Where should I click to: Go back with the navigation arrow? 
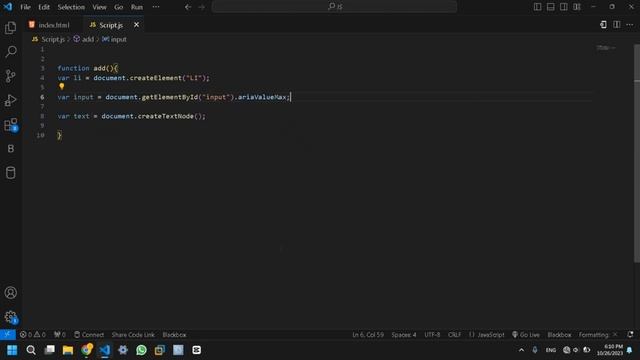tap(188, 7)
